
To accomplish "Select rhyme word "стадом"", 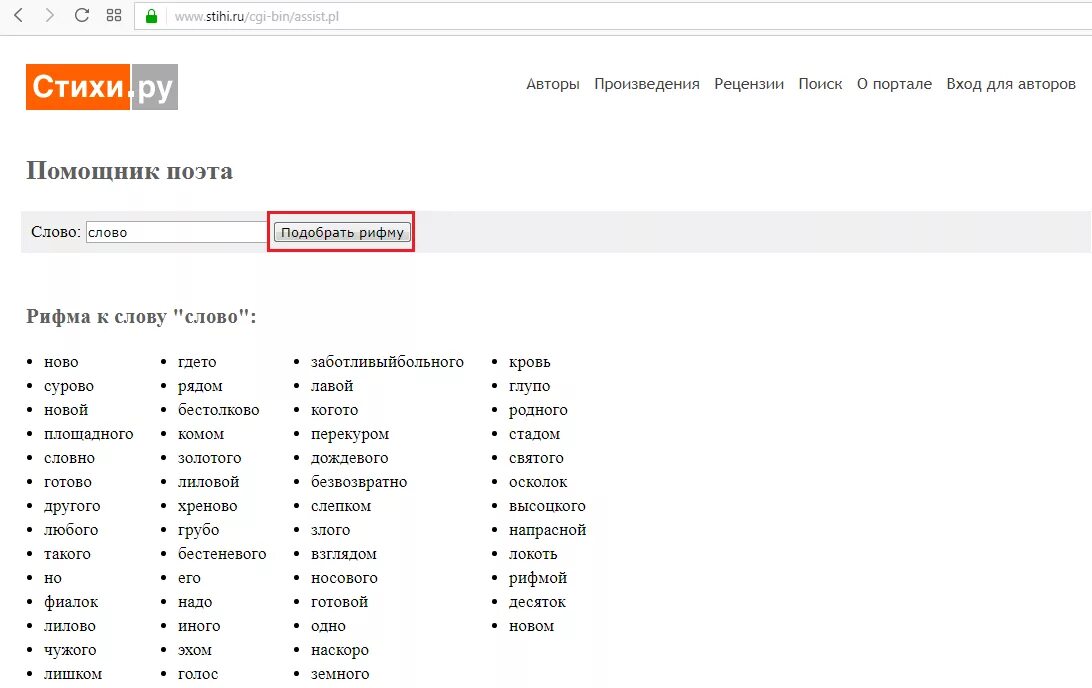I will point(534,434).
